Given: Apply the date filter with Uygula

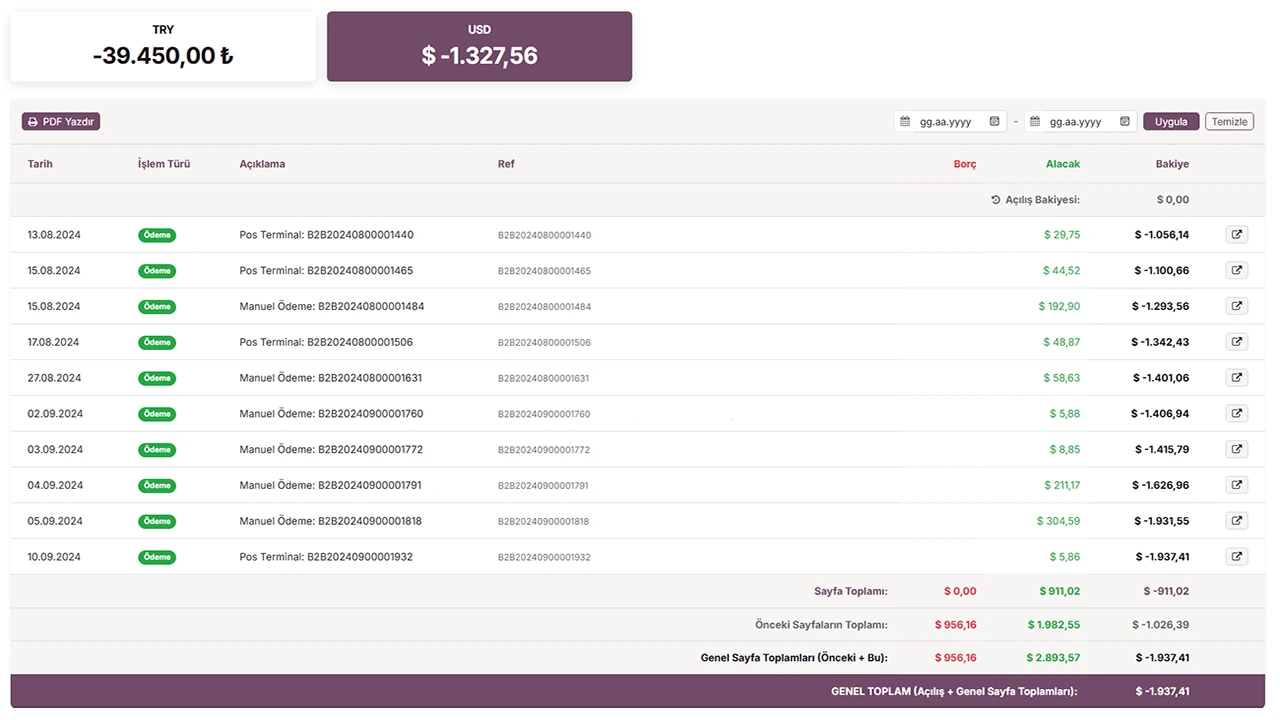Looking at the screenshot, I should tap(1171, 122).
